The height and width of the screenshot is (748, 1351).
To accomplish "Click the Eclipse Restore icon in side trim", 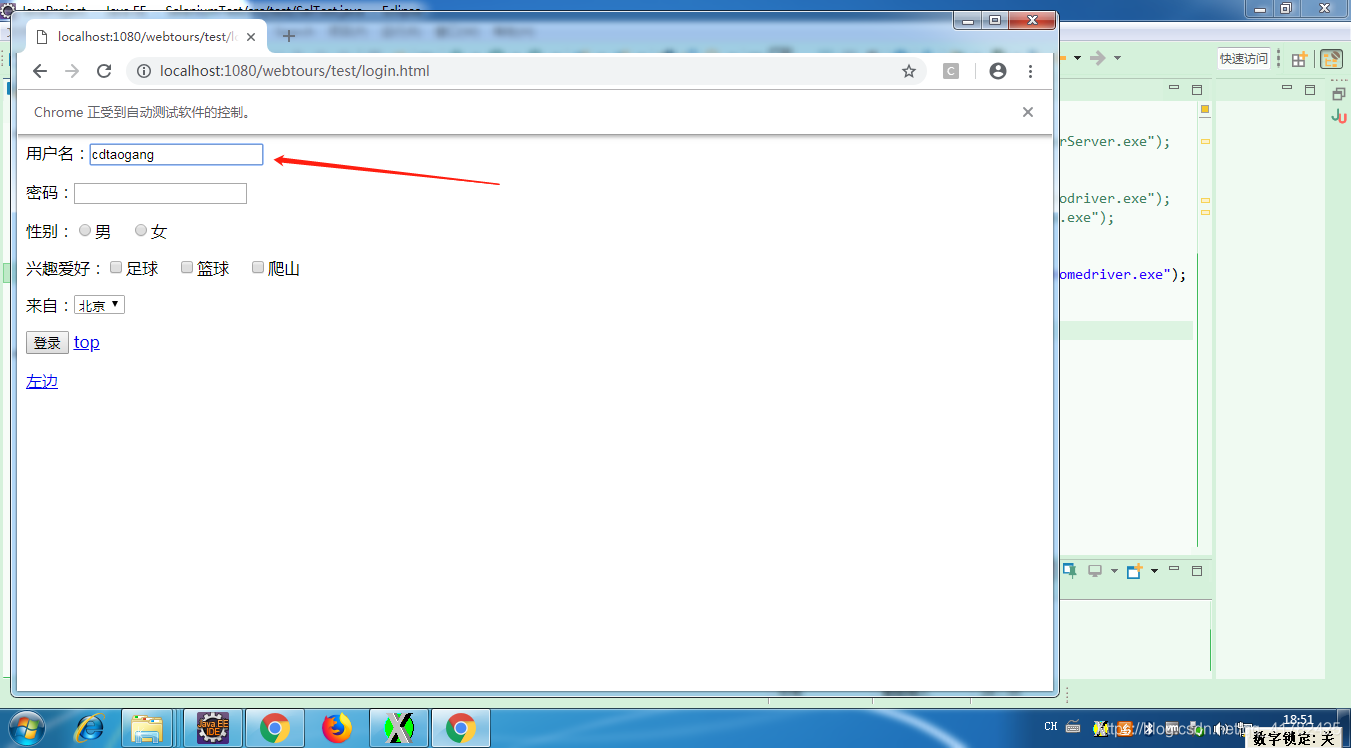I will tap(1339, 94).
